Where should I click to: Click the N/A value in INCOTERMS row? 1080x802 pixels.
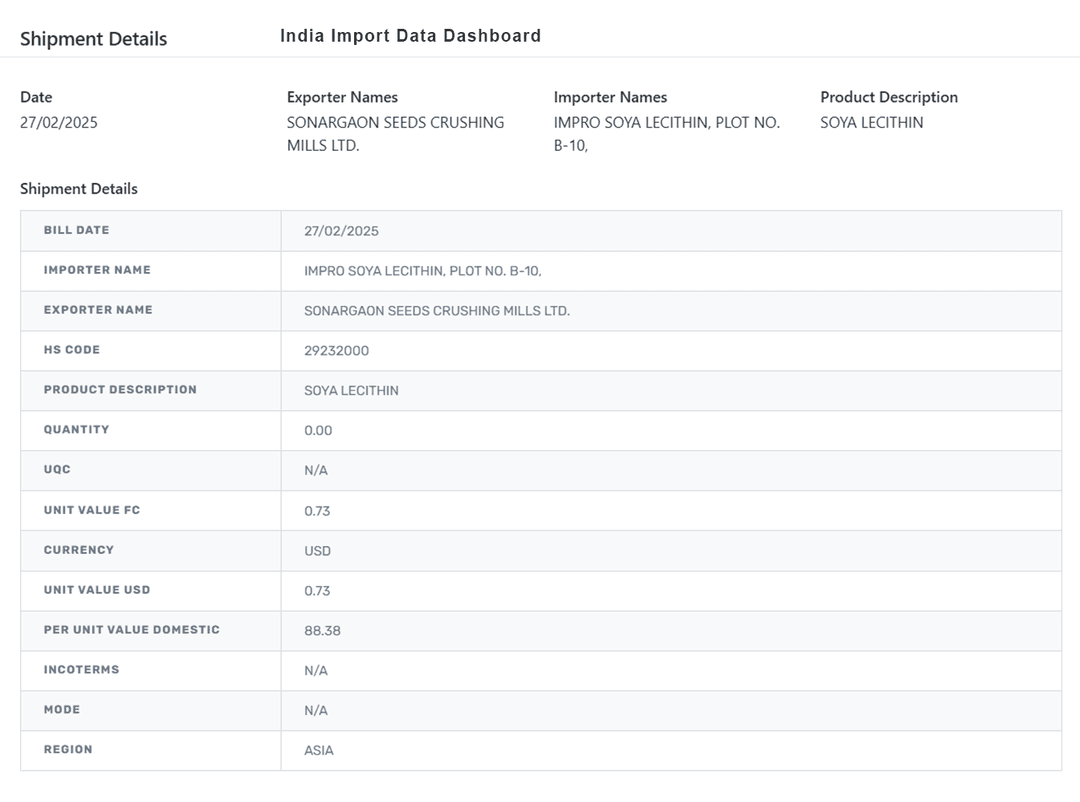click(x=316, y=671)
